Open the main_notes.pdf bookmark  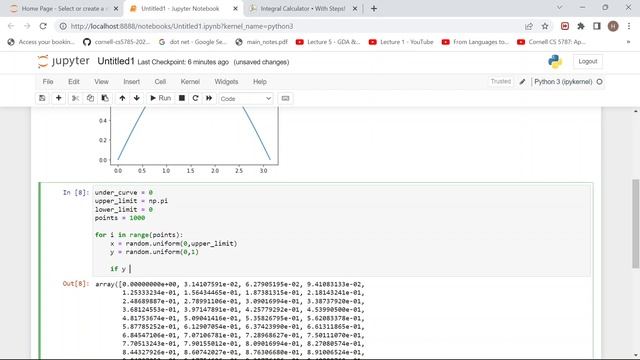pos(262,42)
